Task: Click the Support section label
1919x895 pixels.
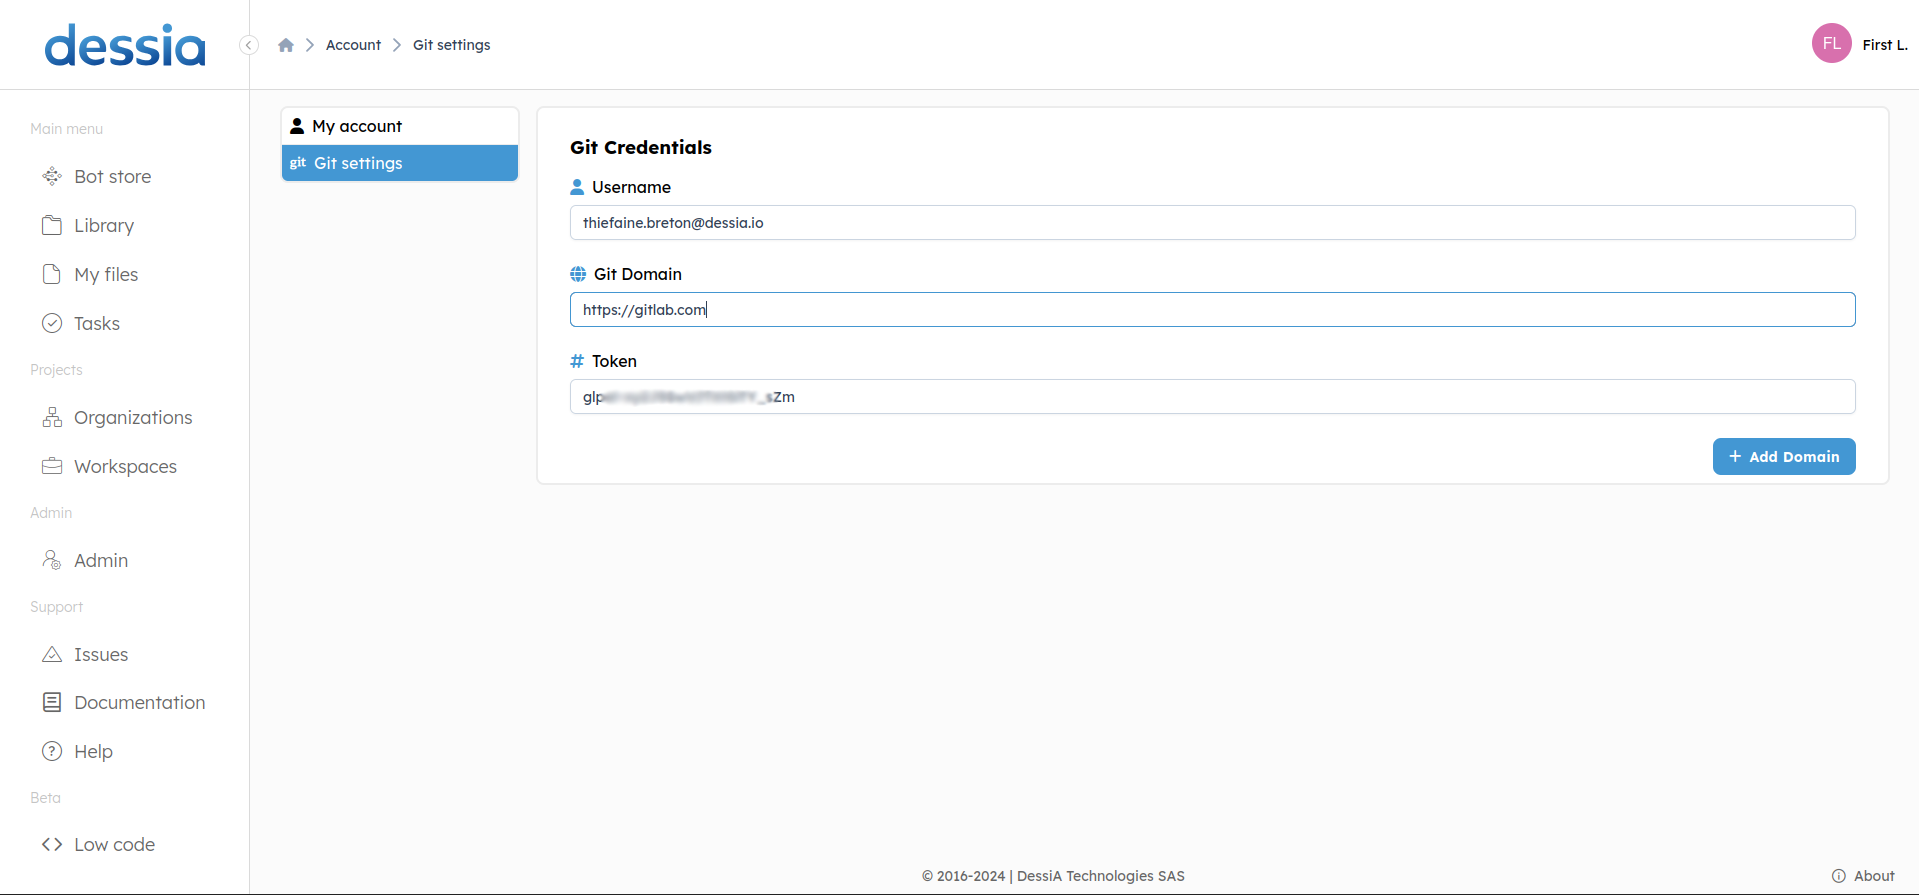Action: 56,607
